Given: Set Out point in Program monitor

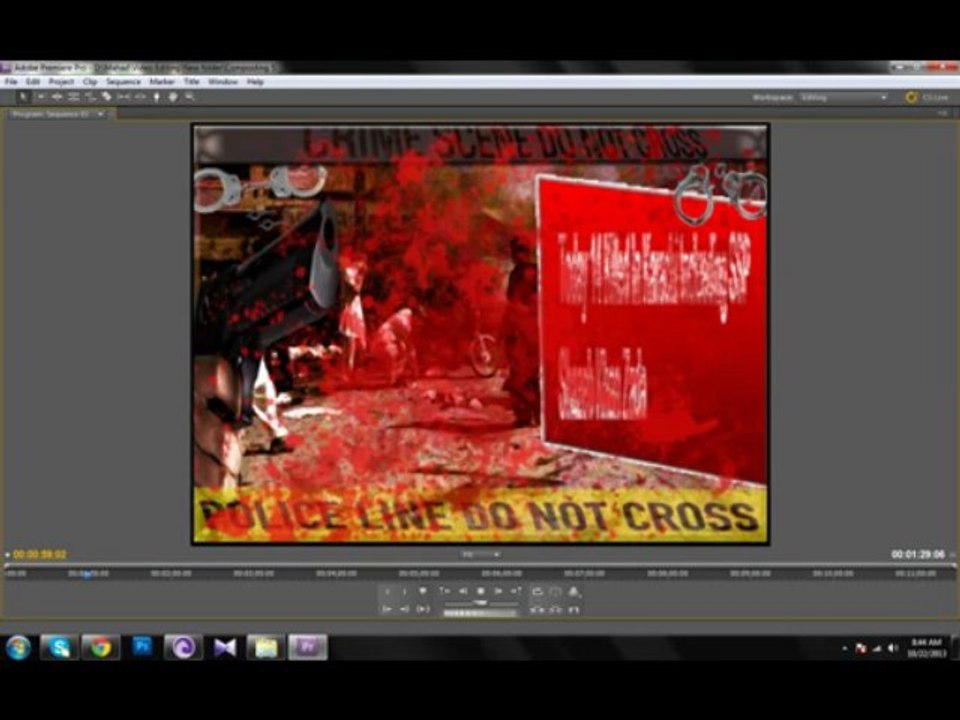Looking at the screenshot, I should (x=404, y=591).
